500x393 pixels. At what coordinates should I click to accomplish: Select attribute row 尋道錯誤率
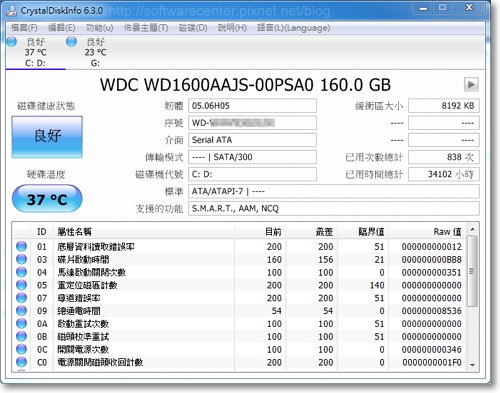pyautogui.click(x=240, y=298)
